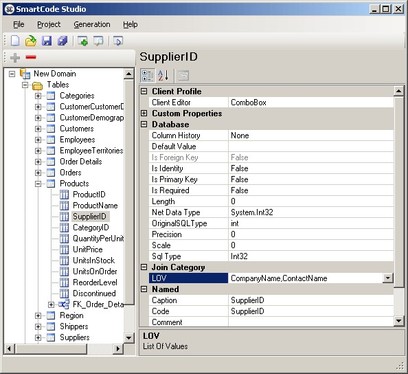Screen dimensions: 408x374
Task: Select the Shippers table
Action: click(x=74, y=326)
